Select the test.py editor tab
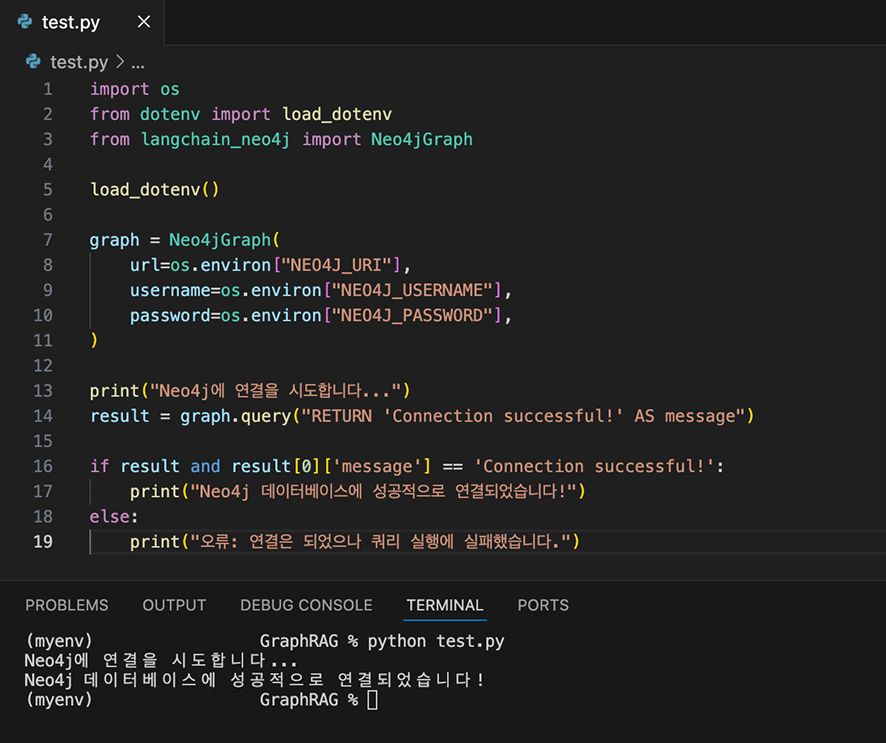This screenshot has width=886, height=743. click(x=70, y=22)
